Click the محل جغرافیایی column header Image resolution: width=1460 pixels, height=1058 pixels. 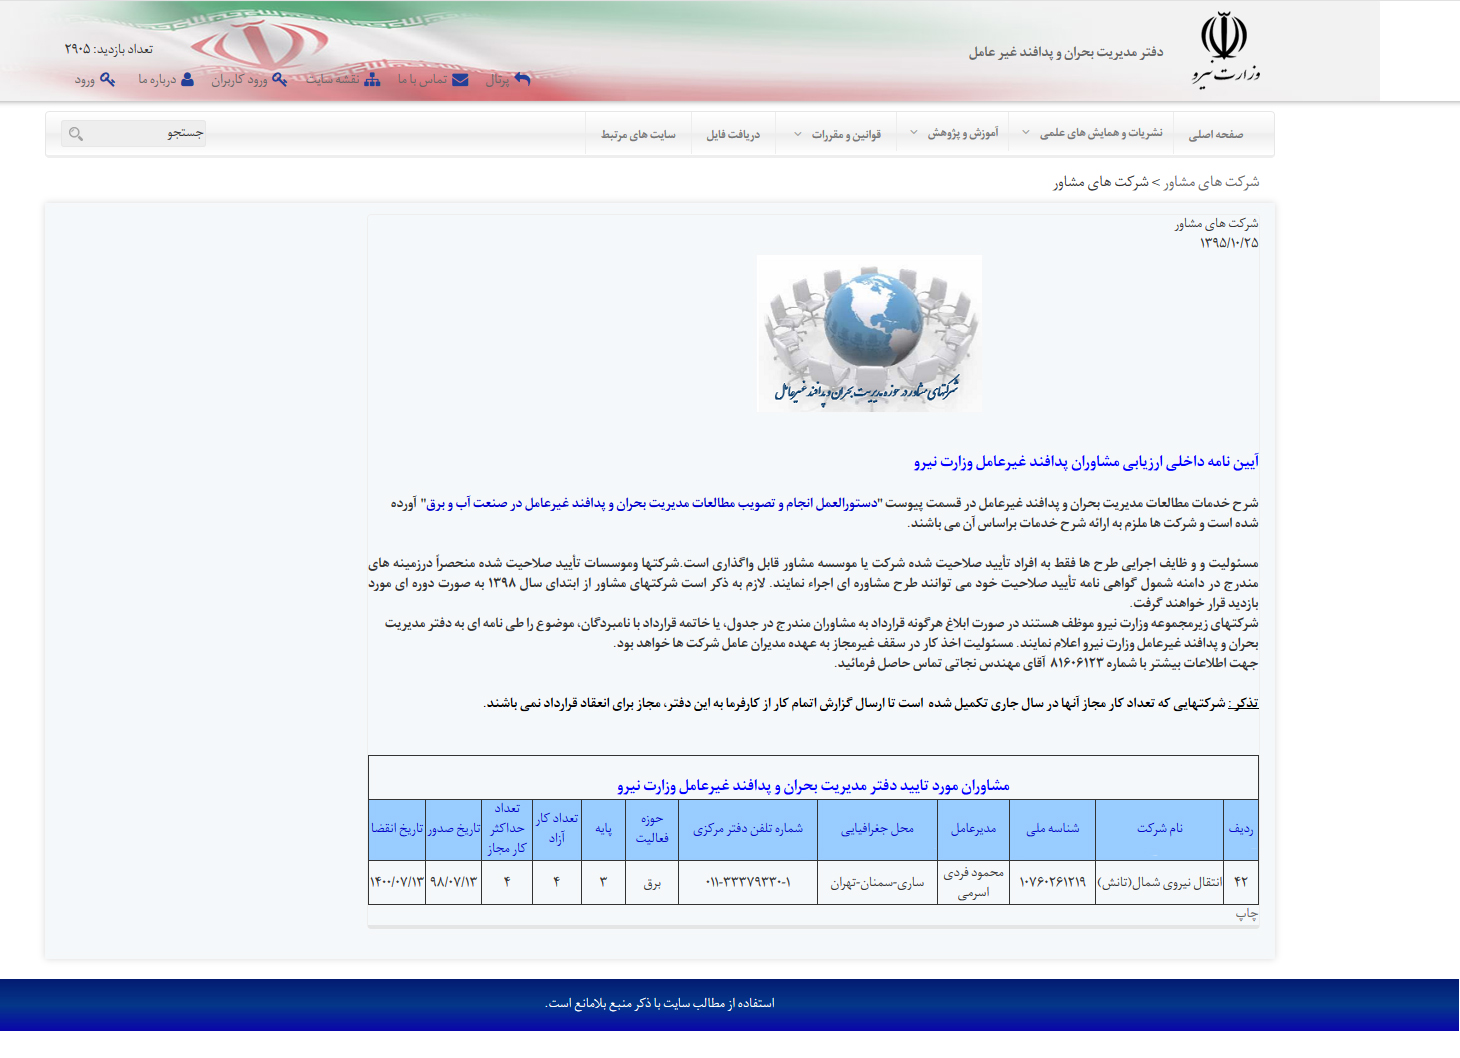877,829
